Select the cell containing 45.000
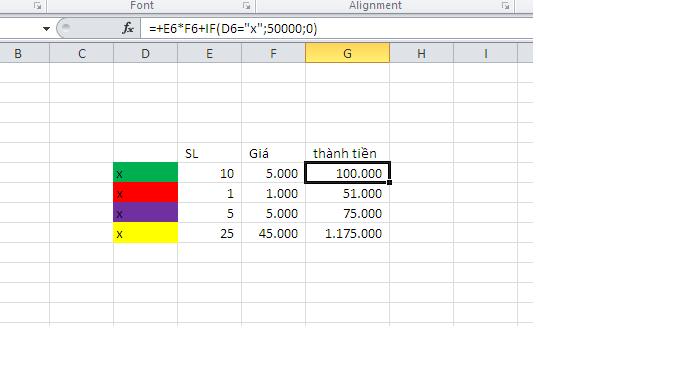Image resolution: width=683 pixels, height=384 pixels. point(274,233)
